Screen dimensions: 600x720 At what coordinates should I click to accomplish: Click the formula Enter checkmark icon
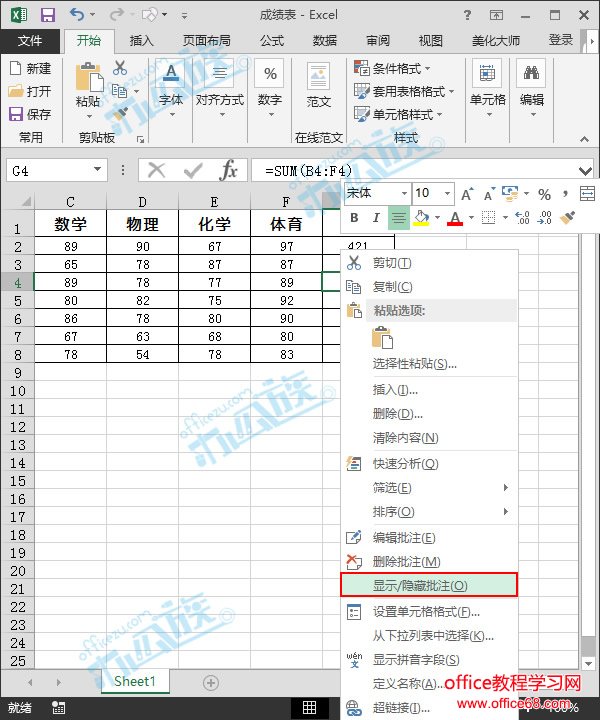click(x=193, y=171)
